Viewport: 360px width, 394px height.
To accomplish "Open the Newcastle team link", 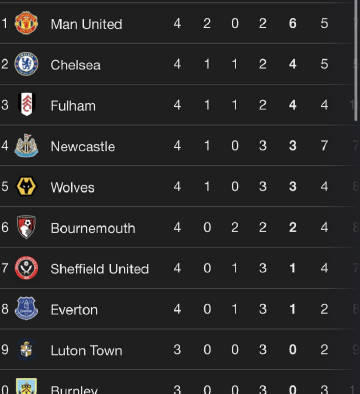I will (x=83, y=146).
